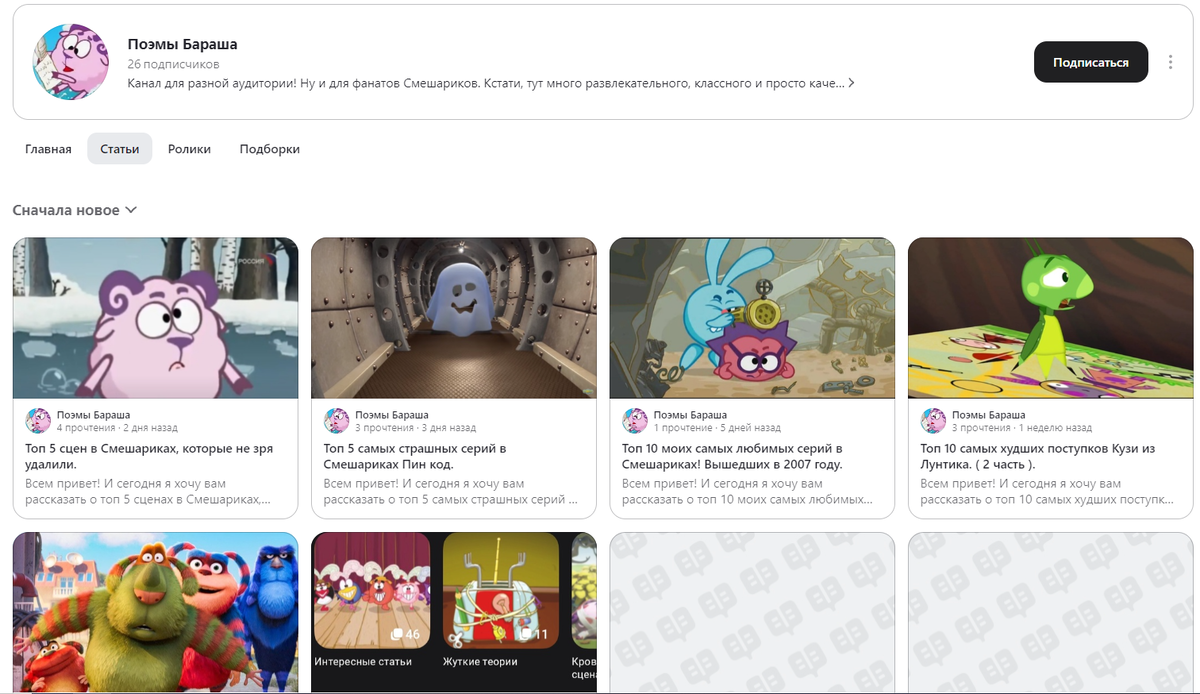Select the Статьи tab
This screenshot has height=694, width=1200.
click(119, 149)
